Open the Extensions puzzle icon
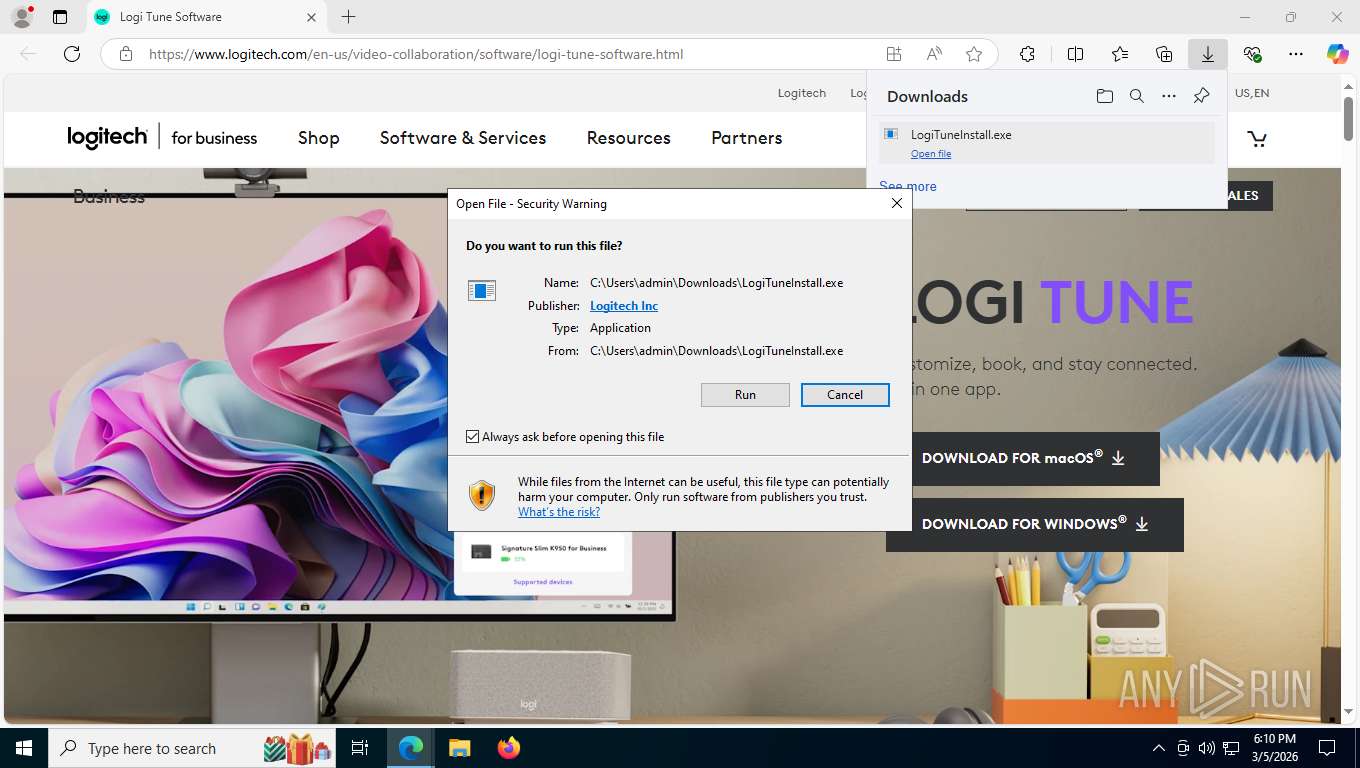The image size is (1360, 768). coord(1027,54)
